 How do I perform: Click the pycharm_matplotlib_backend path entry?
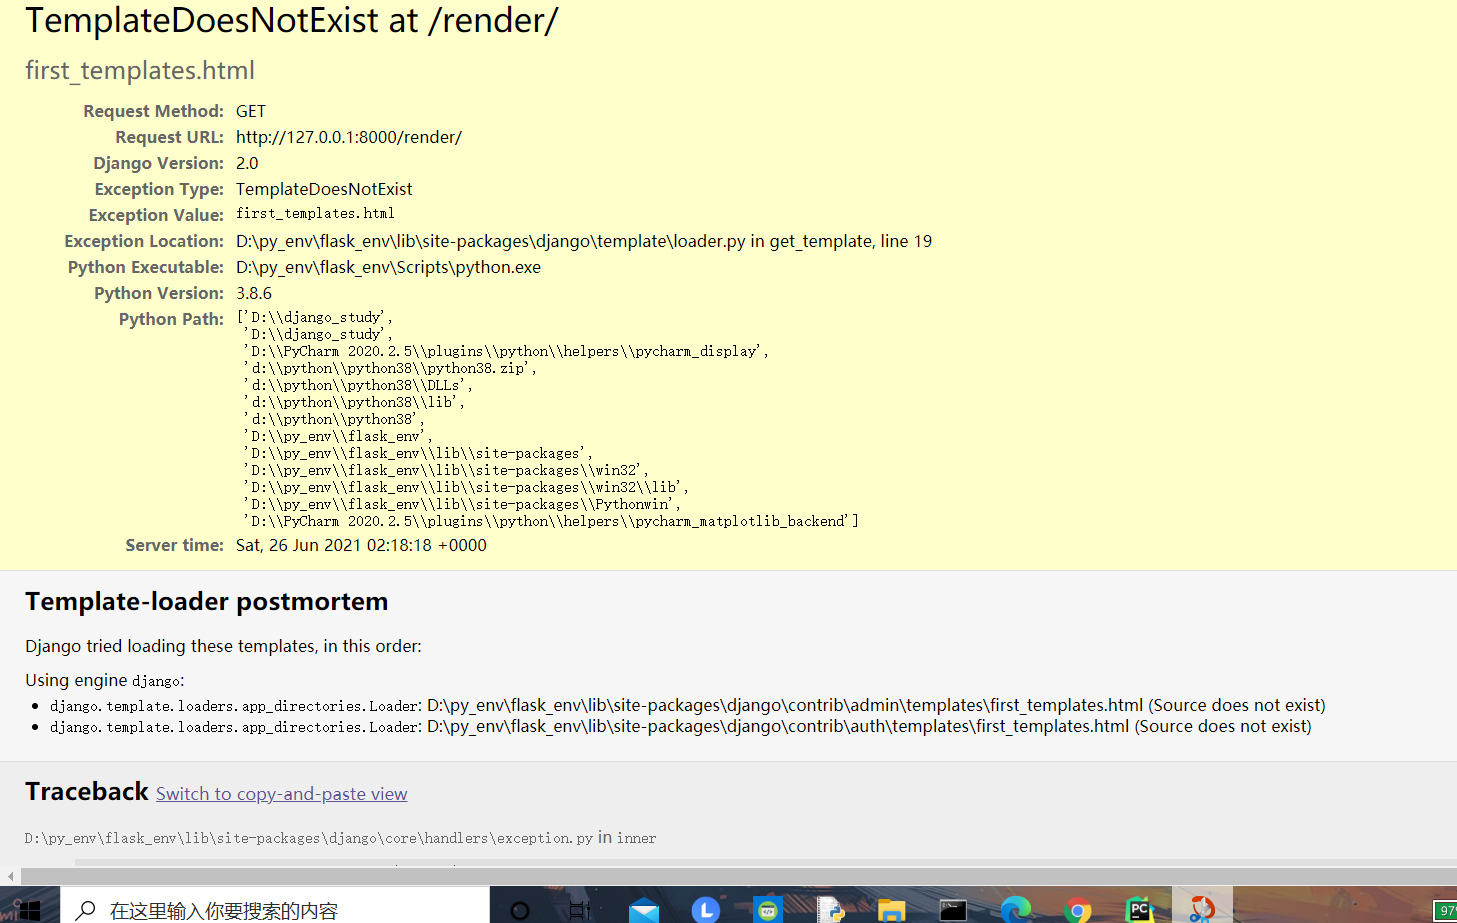550,521
